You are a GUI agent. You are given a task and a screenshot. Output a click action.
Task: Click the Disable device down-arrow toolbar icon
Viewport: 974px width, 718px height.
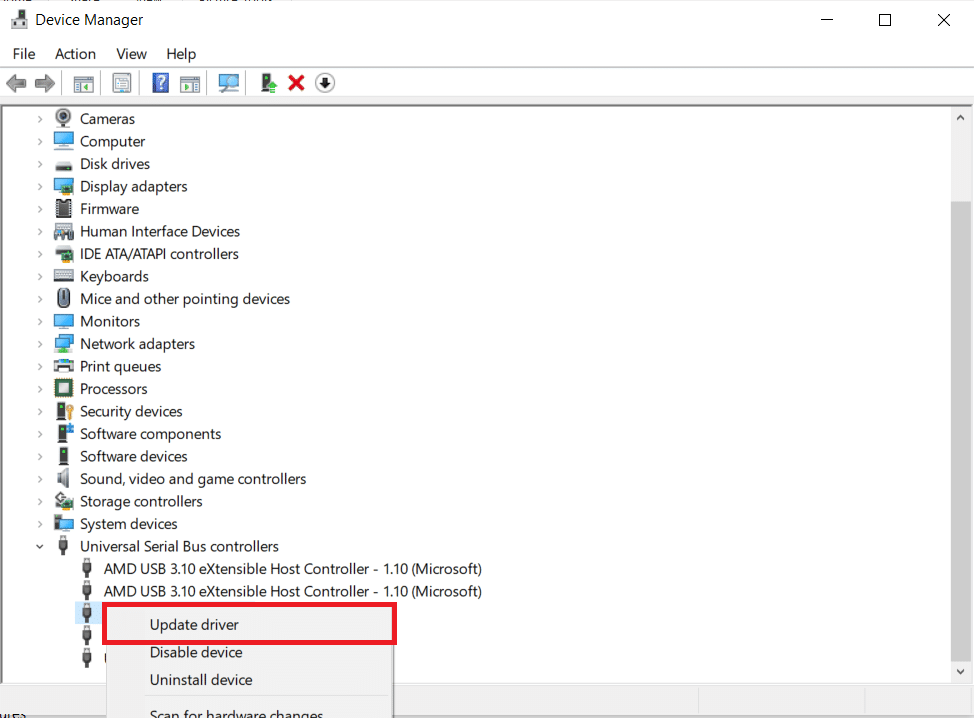(325, 82)
